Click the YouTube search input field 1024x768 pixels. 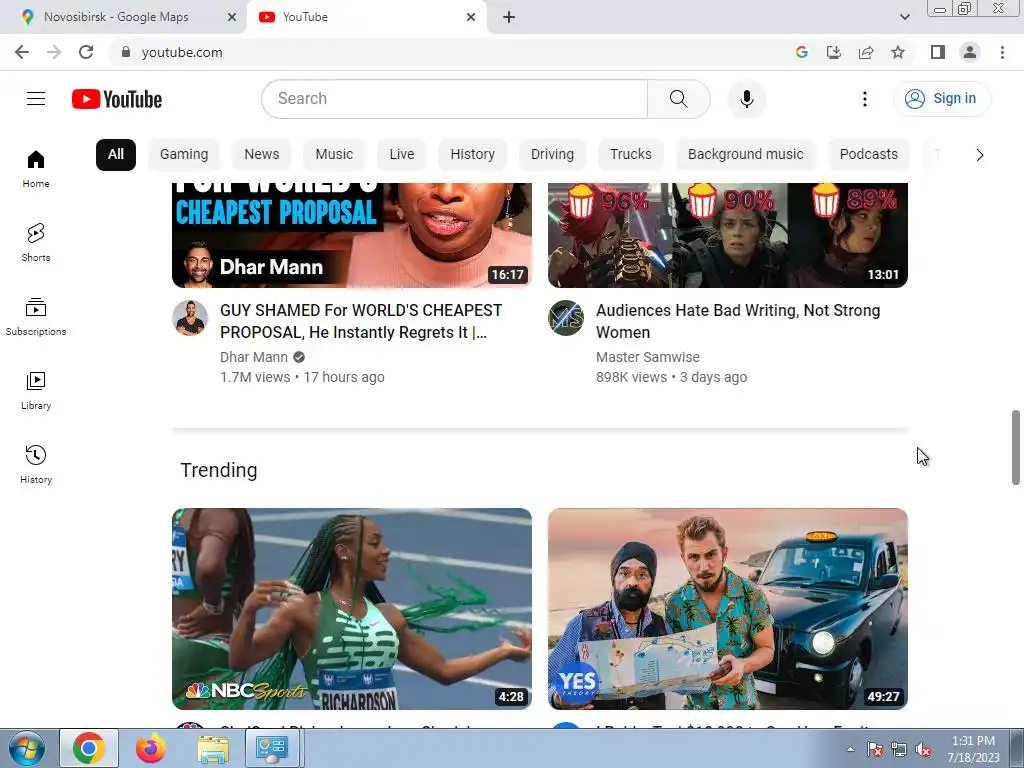coord(455,99)
